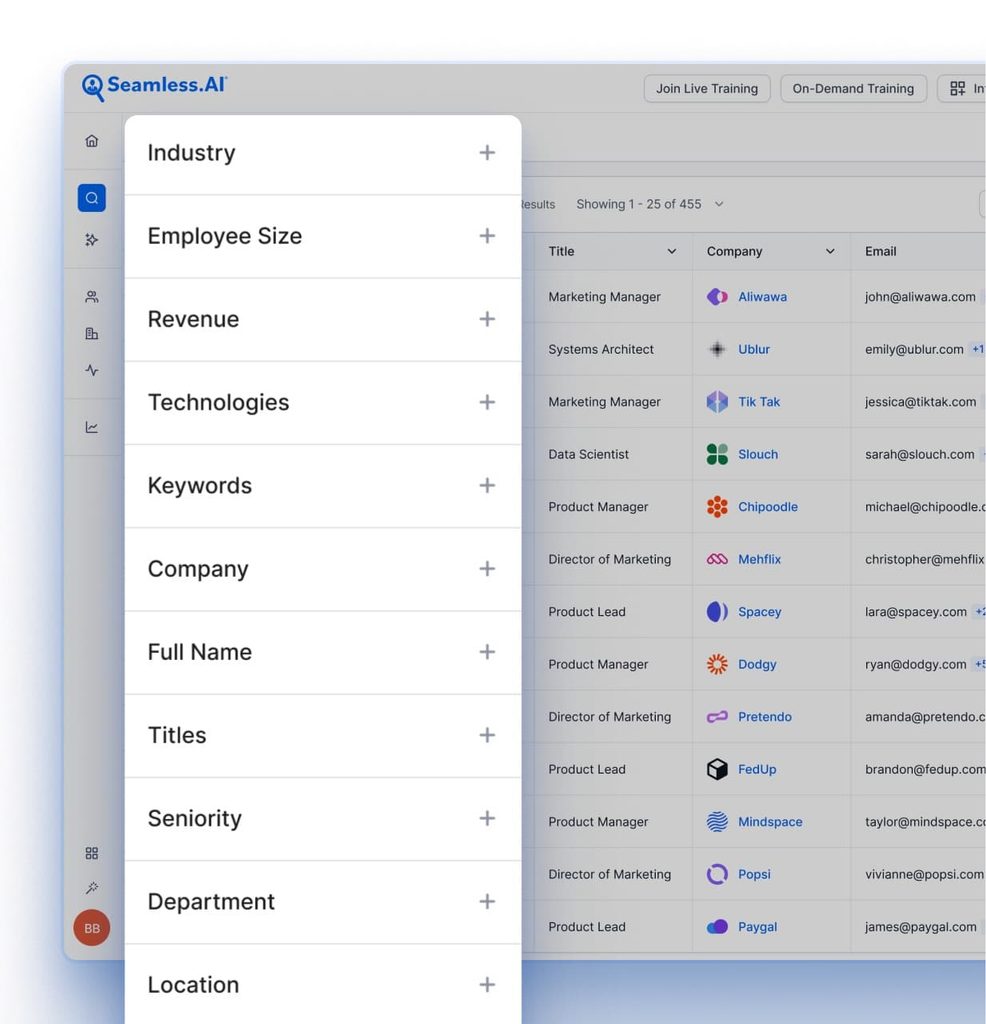The height and width of the screenshot is (1024, 986).
Task: Open the Pretendo company link
Action: pos(765,717)
